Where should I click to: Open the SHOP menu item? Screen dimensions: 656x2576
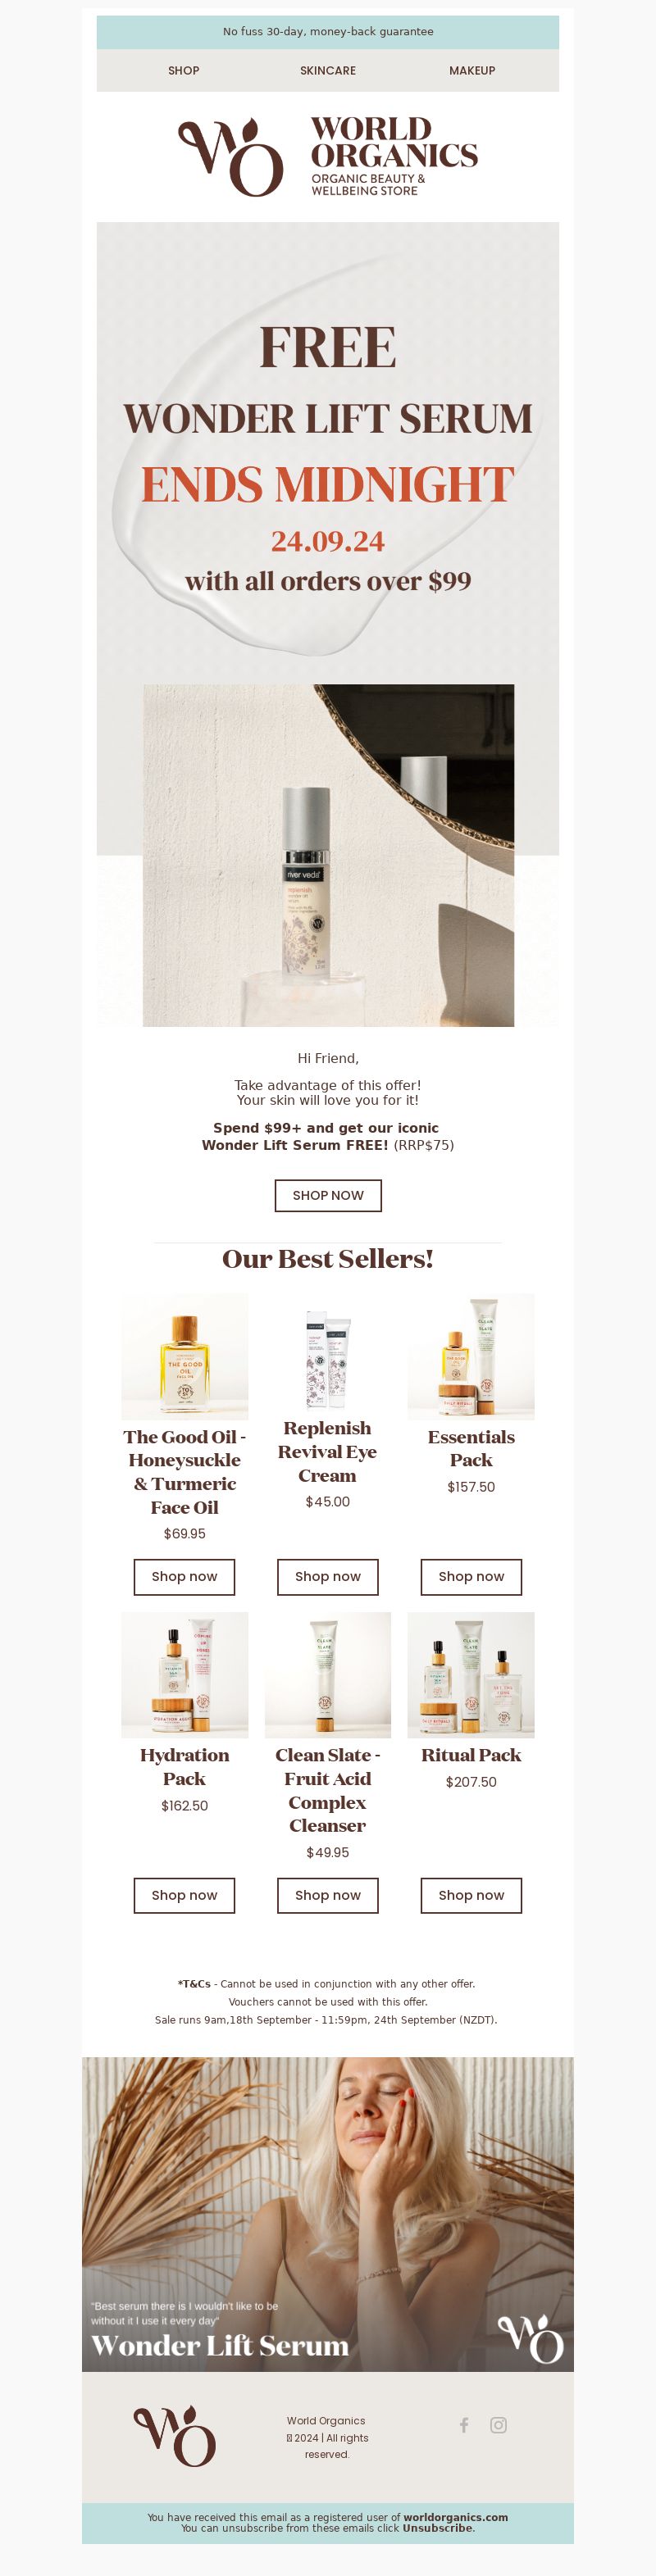point(184,71)
